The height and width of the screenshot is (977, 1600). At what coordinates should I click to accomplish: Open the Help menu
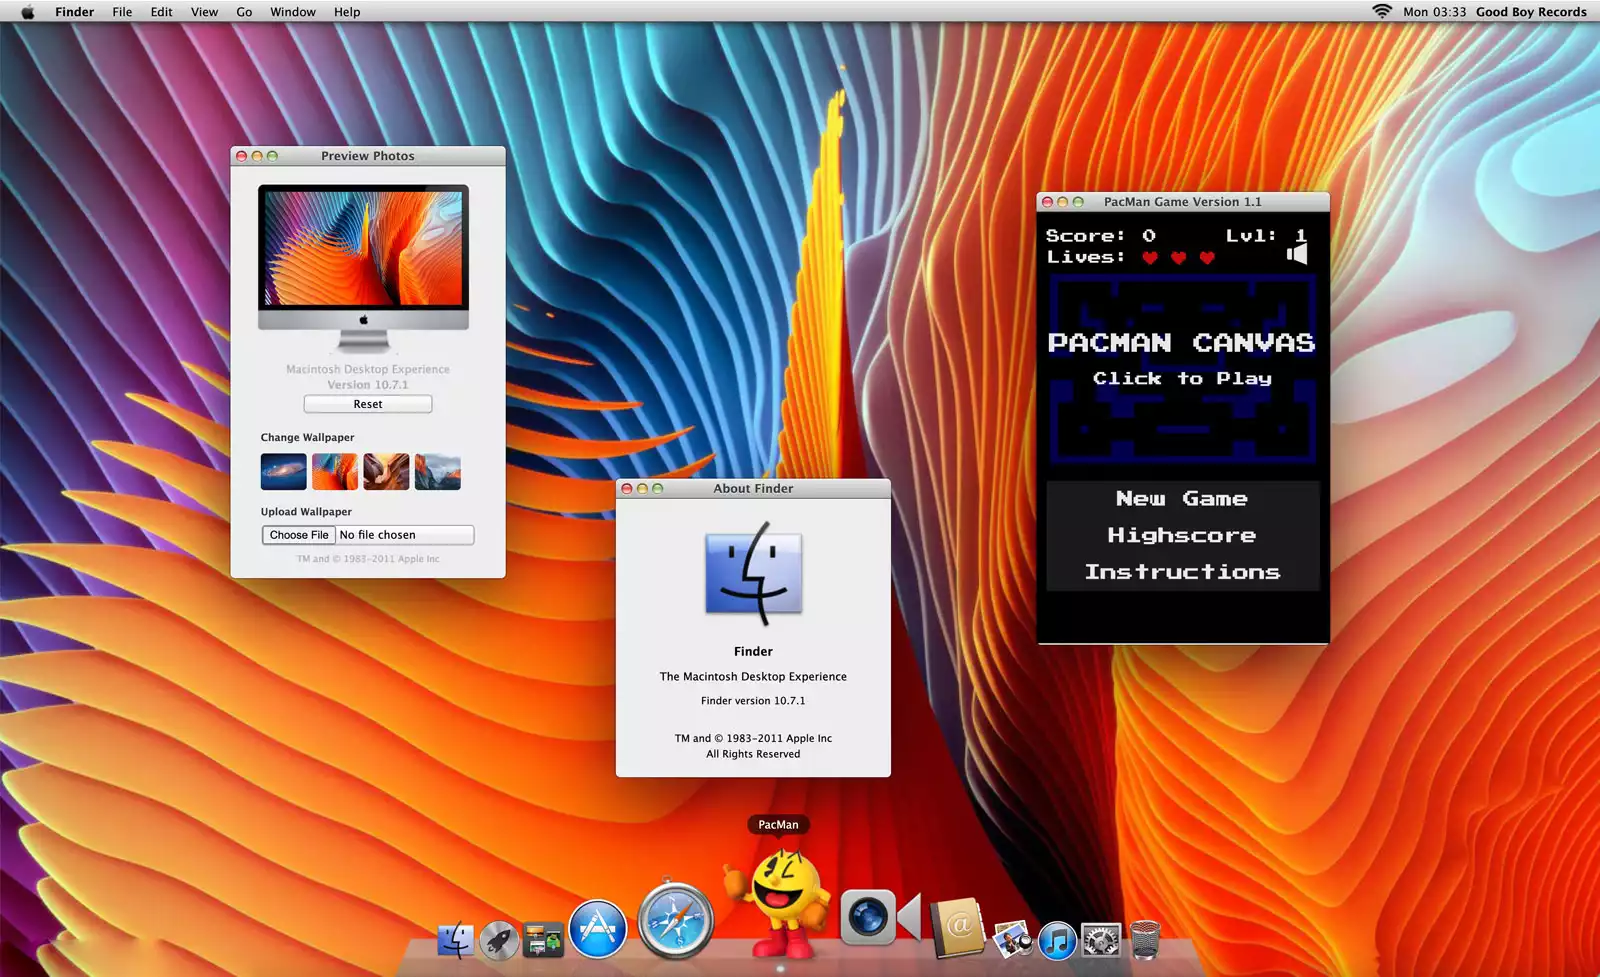[x=347, y=12]
